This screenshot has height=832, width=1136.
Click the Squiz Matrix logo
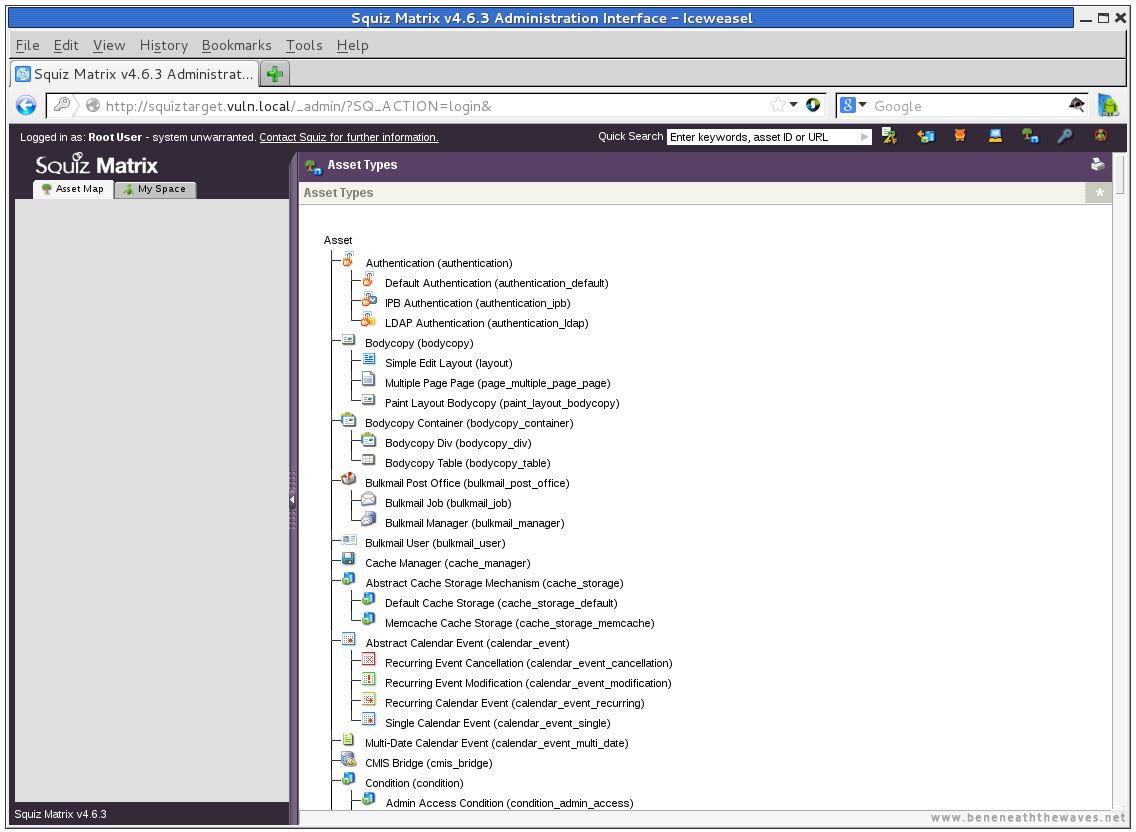click(96, 165)
